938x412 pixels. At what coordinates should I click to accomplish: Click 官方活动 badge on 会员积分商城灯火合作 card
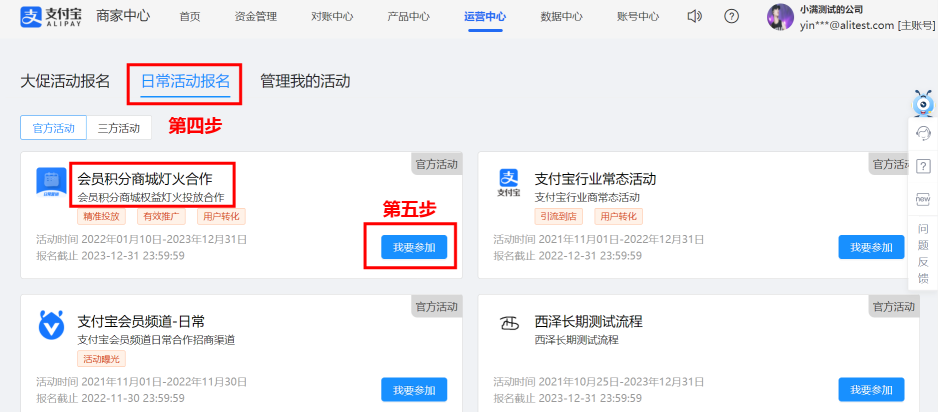[x=437, y=163]
